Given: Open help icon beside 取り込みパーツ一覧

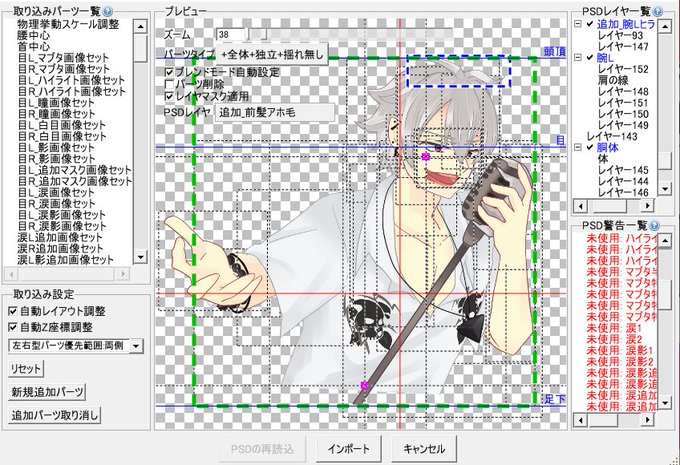Looking at the screenshot, I should (108, 11).
